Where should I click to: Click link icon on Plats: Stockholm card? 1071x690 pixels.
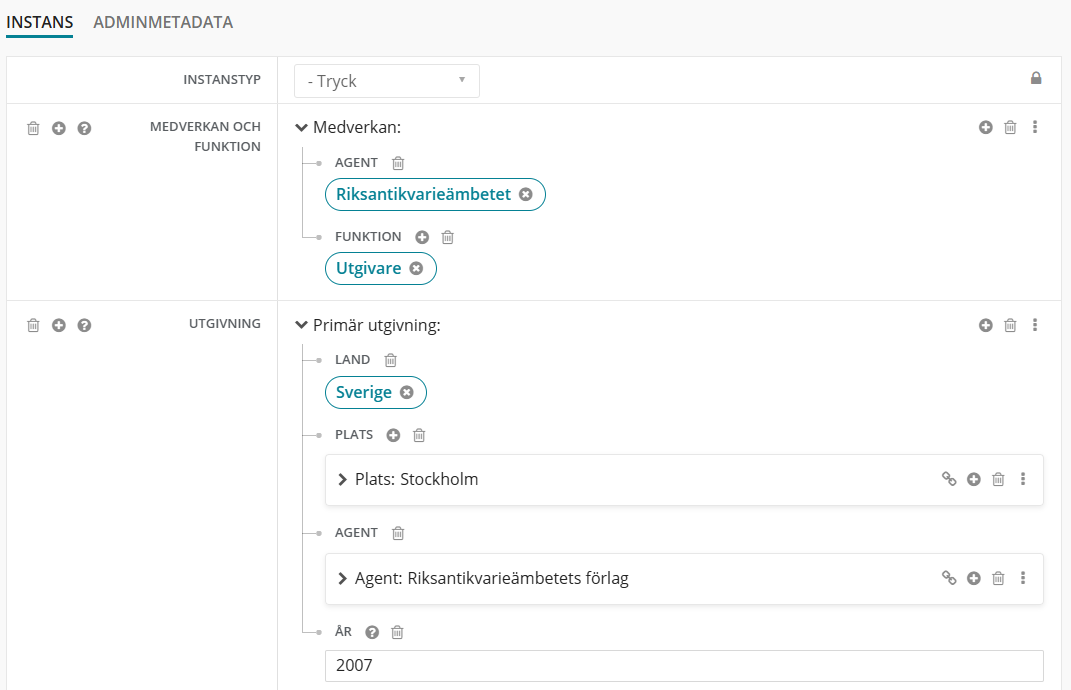949,479
